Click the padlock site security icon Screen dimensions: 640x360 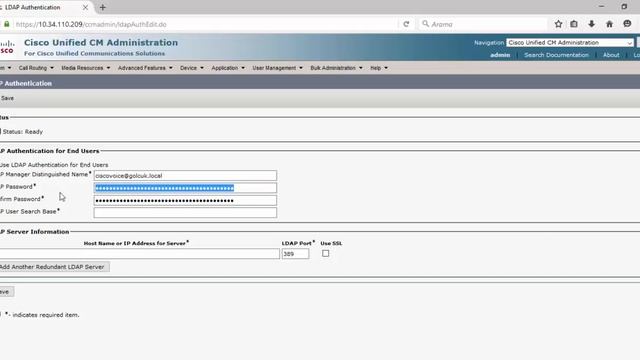click(x=7, y=24)
